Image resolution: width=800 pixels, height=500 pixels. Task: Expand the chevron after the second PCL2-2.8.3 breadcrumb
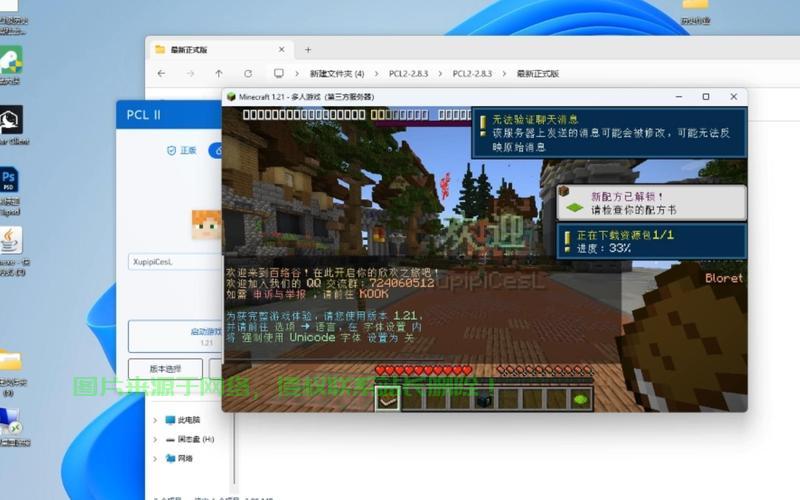point(504,73)
